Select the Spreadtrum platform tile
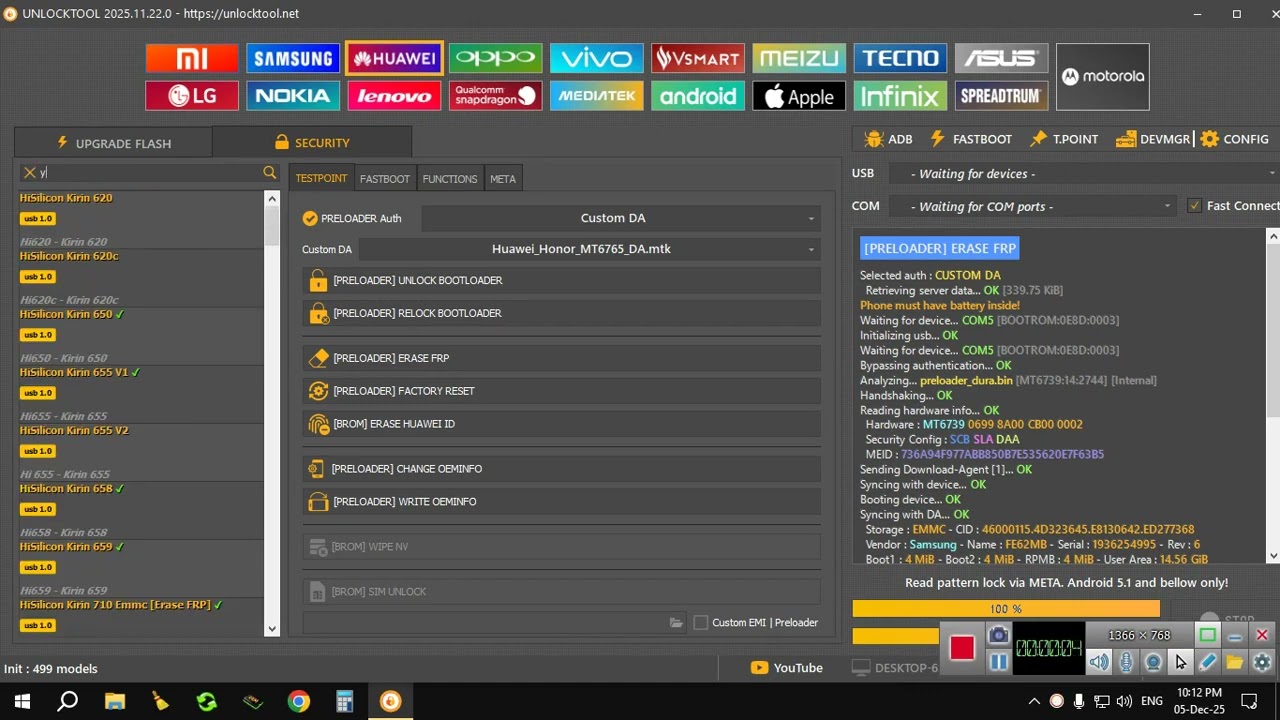This screenshot has width=1280, height=720. (x=1001, y=96)
